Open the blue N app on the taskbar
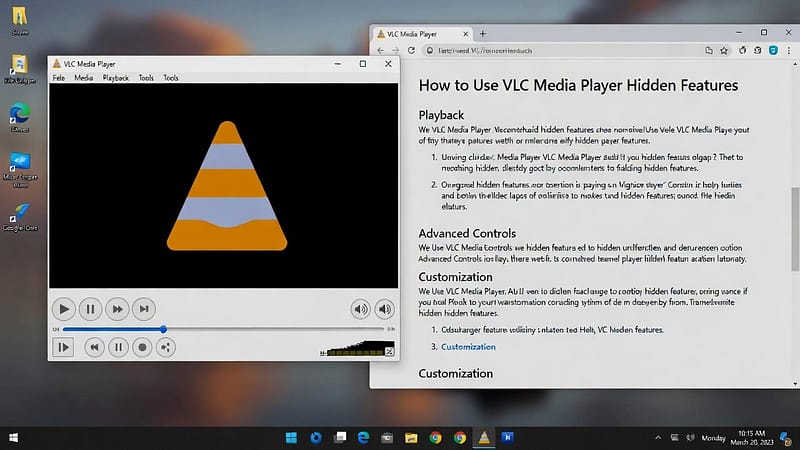Image resolution: width=800 pixels, height=450 pixels. point(507,437)
